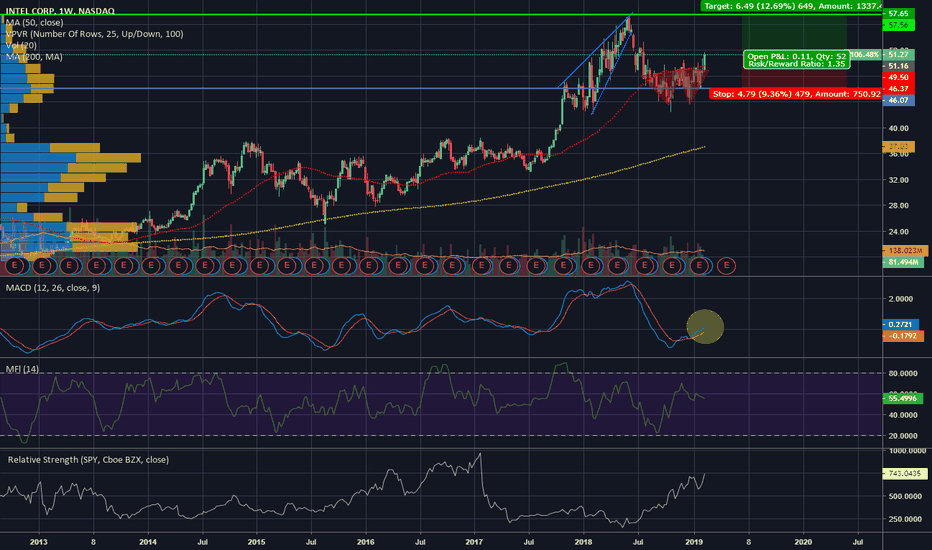Click the 28.00 price scale value

click(x=898, y=206)
